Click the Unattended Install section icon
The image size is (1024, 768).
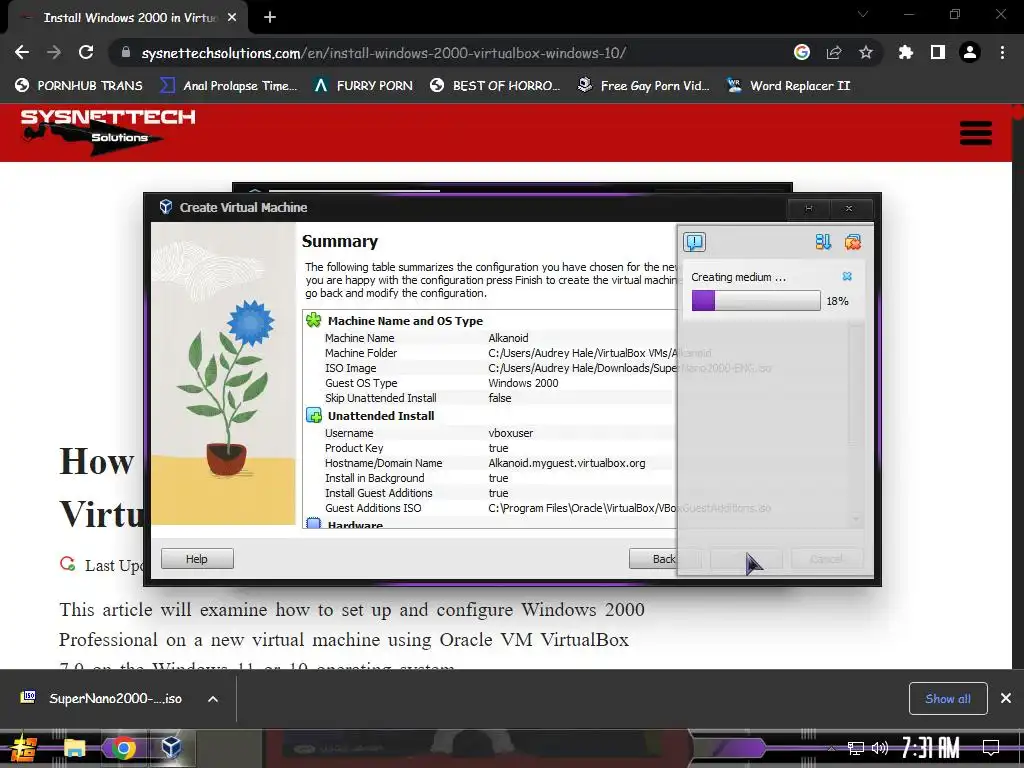click(314, 415)
